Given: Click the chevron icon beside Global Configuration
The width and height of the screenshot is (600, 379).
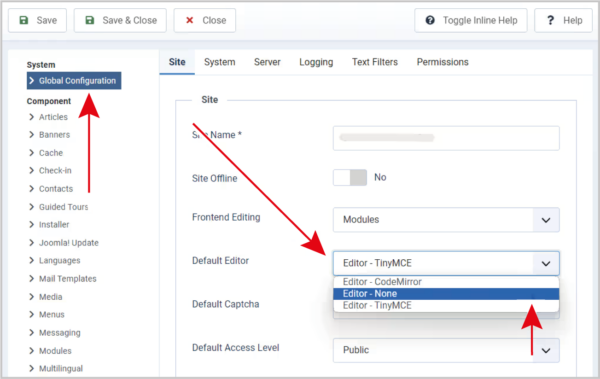Looking at the screenshot, I should (x=32, y=81).
